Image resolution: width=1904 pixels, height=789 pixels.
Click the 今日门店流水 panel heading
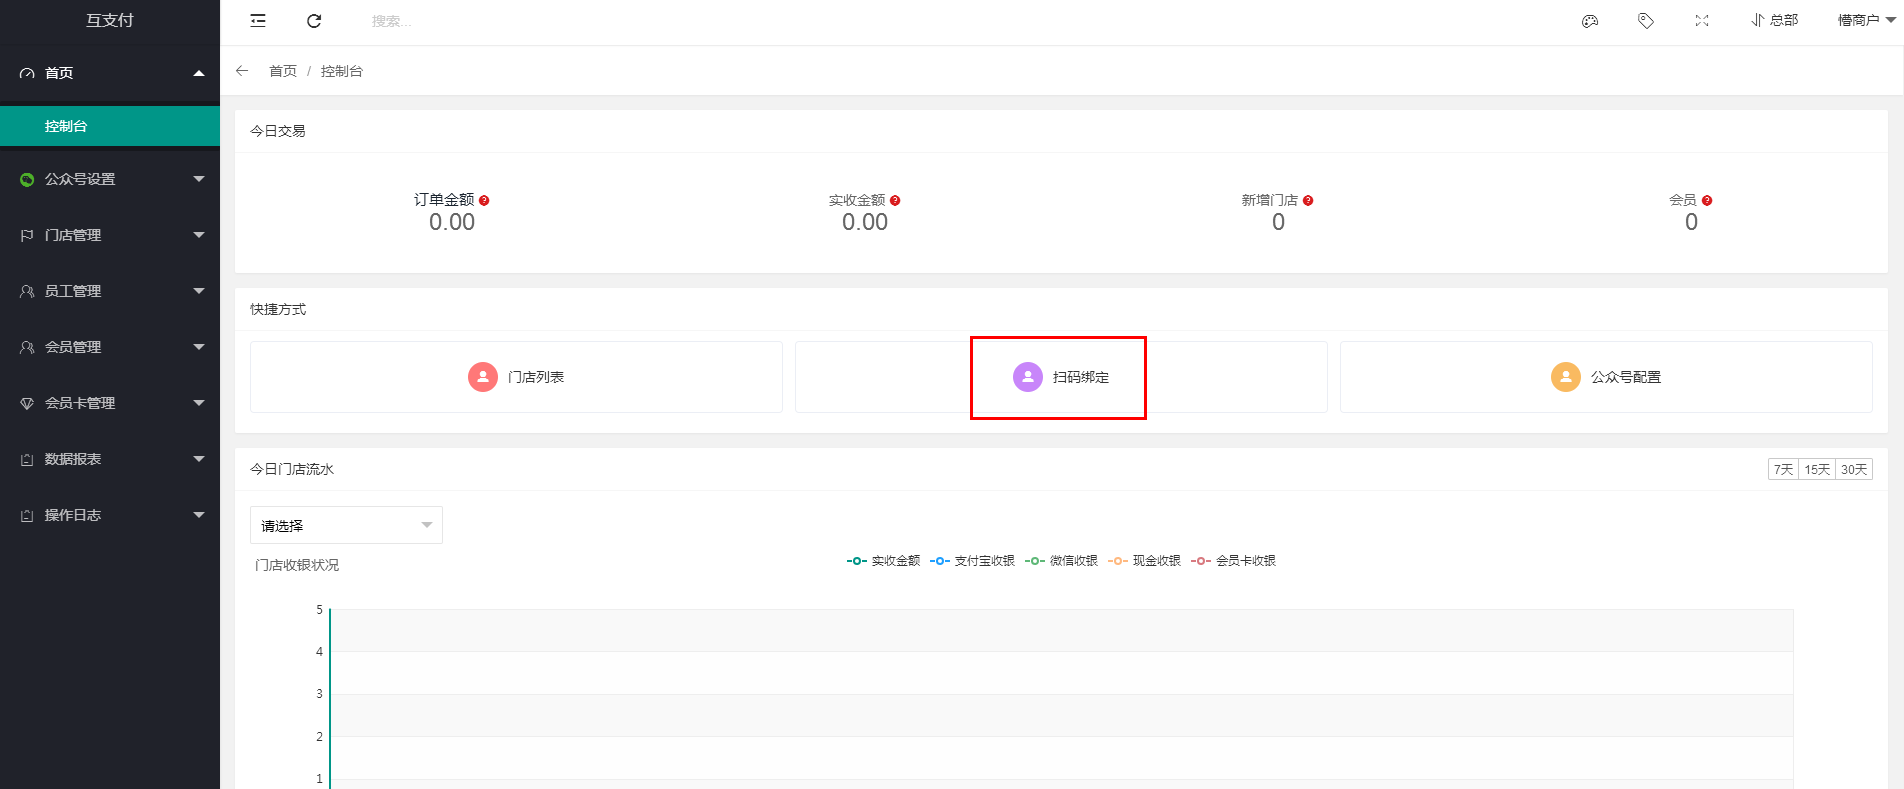pyautogui.click(x=292, y=469)
